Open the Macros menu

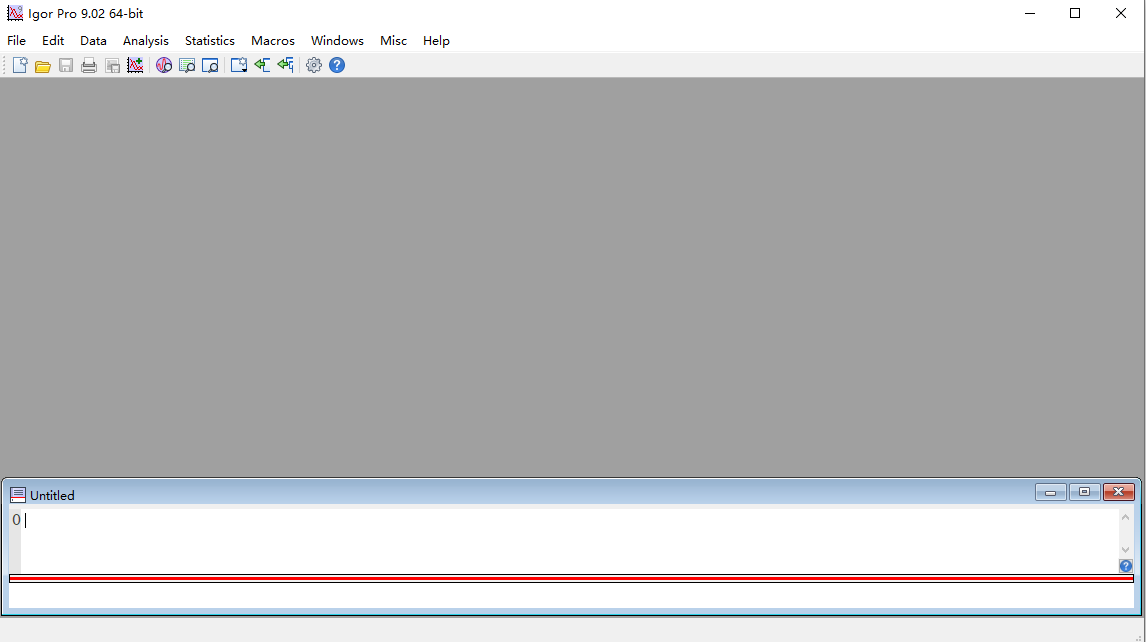[x=273, y=41]
